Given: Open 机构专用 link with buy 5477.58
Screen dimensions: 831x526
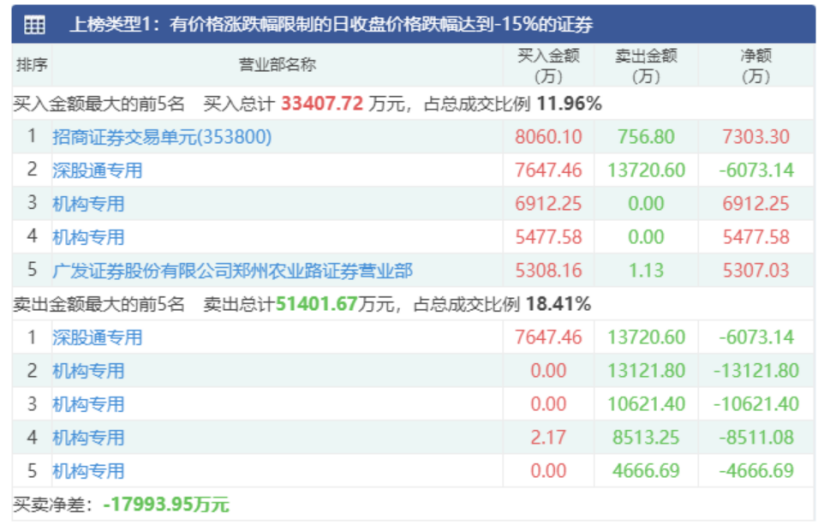Looking at the screenshot, I should [x=88, y=237].
